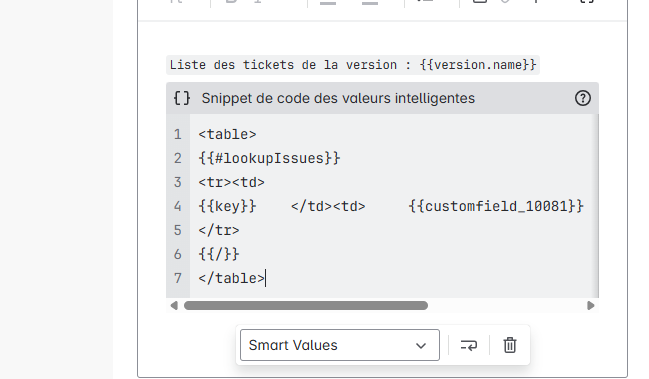649x379 pixels.
Task: Open the Smart Values language dropdown
Action: point(340,345)
